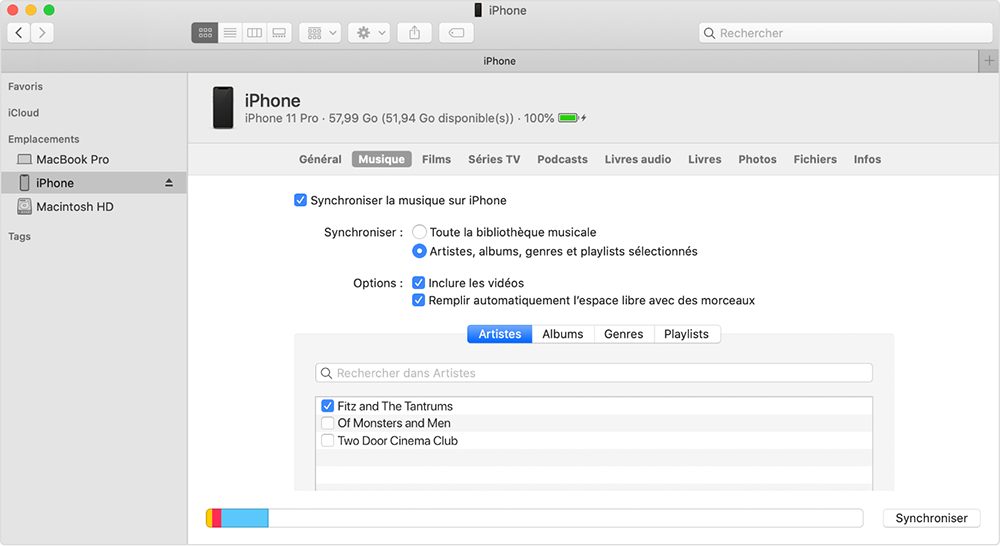Image resolution: width=1000 pixels, height=546 pixels.
Task: Select Toute la bibliothèque musicale option
Action: pos(420,232)
